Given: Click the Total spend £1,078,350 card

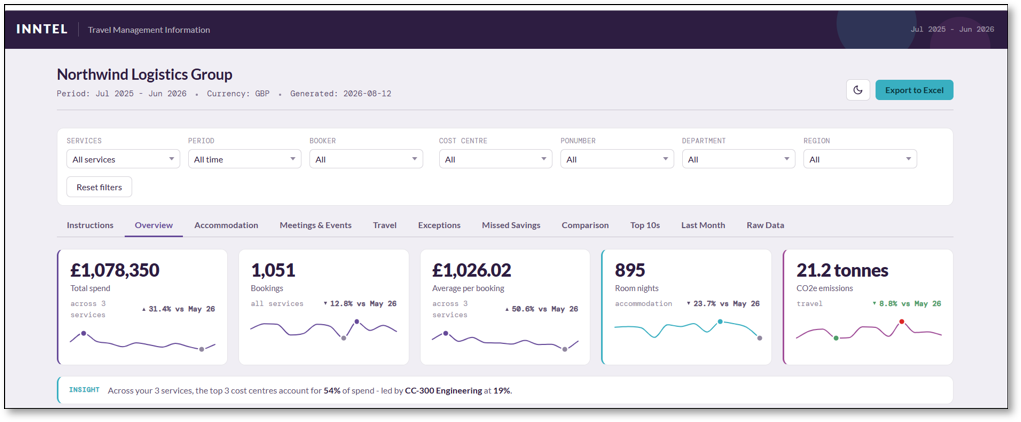Looking at the screenshot, I should pos(142,307).
